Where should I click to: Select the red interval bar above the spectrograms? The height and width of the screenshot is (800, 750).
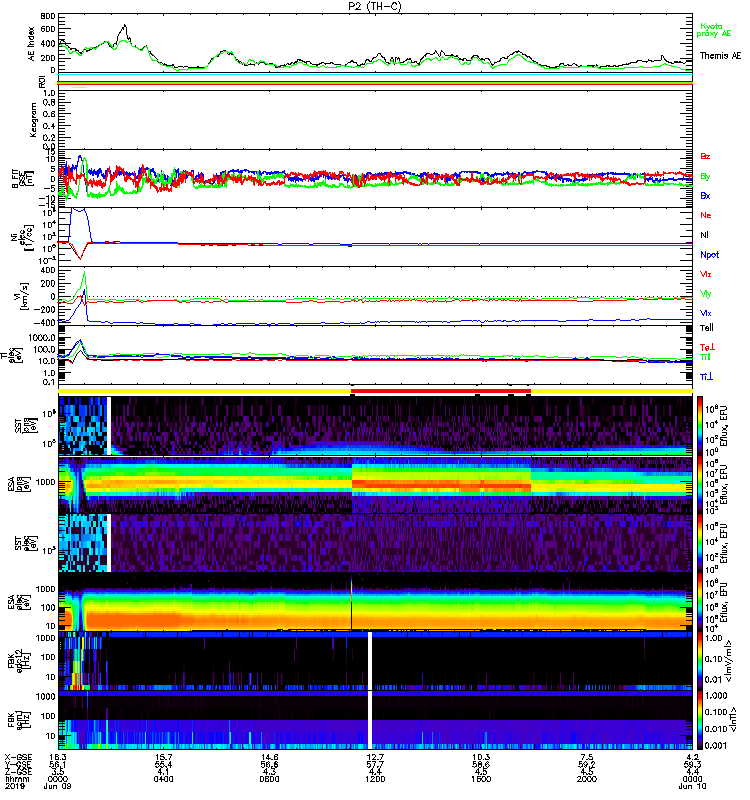pyautogui.click(x=440, y=393)
